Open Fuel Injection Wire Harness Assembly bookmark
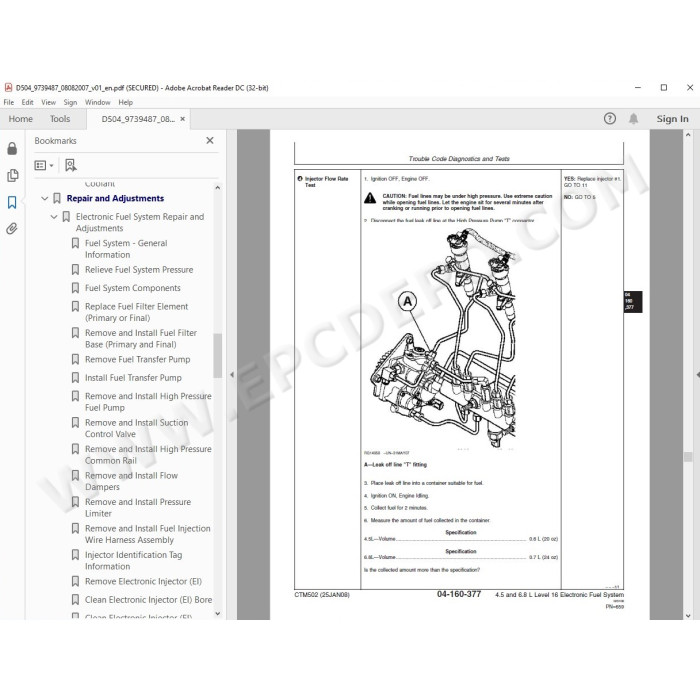 147,534
